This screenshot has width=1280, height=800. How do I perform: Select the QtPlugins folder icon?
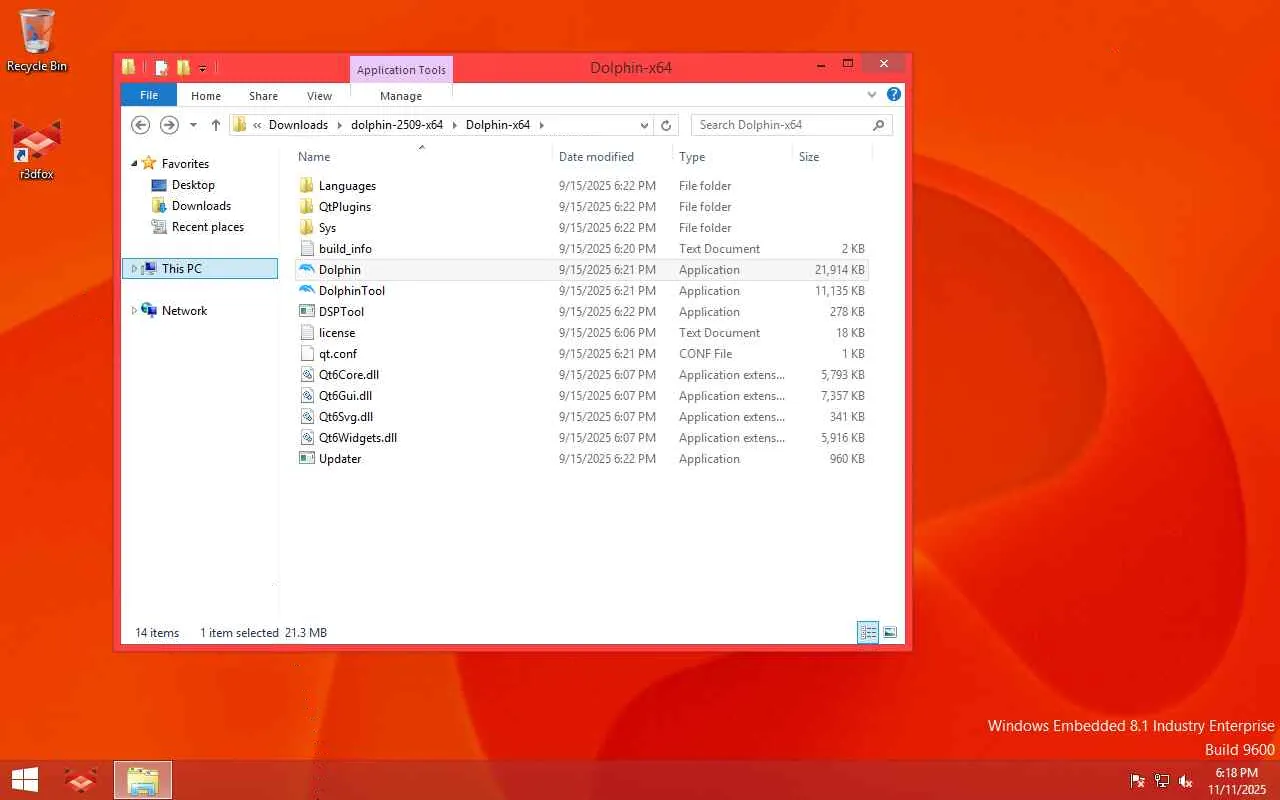(x=307, y=207)
